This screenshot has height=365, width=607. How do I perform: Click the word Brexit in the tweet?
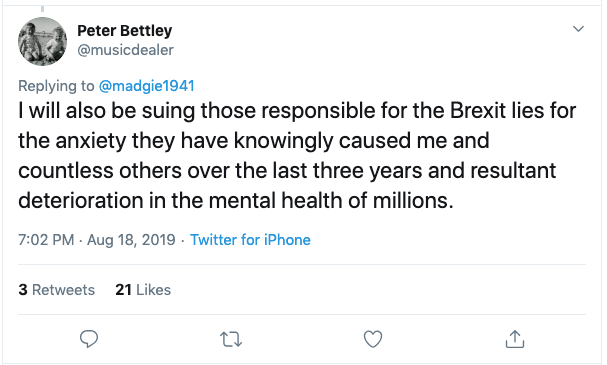click(478, 111)
